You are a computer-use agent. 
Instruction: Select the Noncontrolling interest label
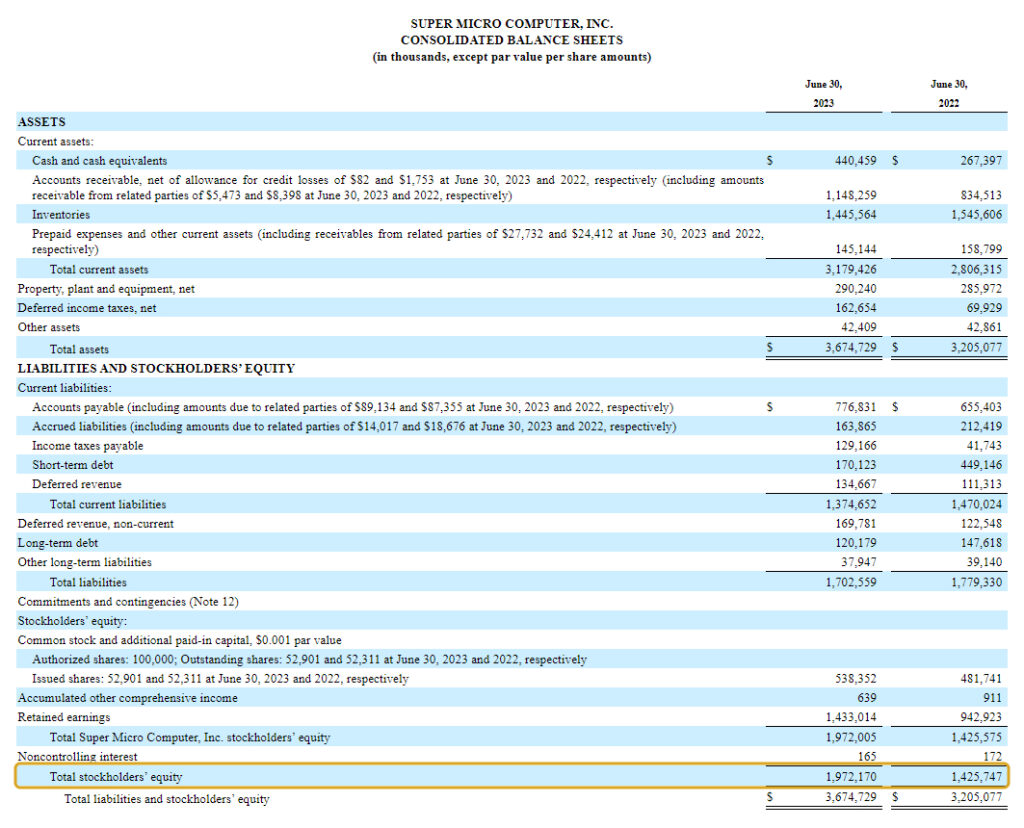pyautogui.click(x=77, y=757)
